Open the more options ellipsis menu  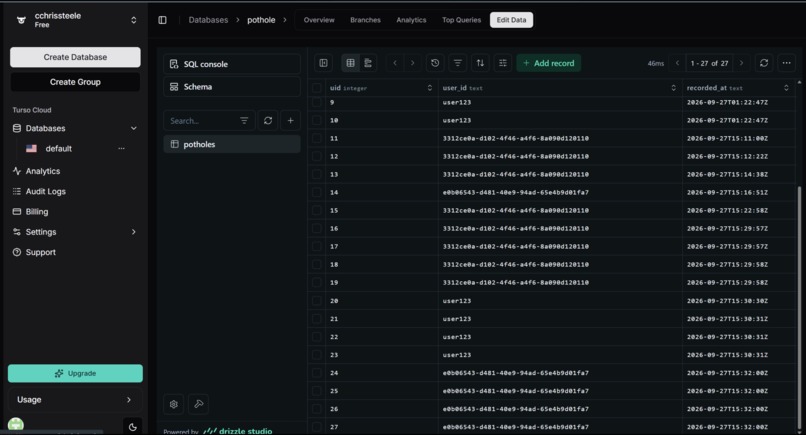tap(786, 63)
